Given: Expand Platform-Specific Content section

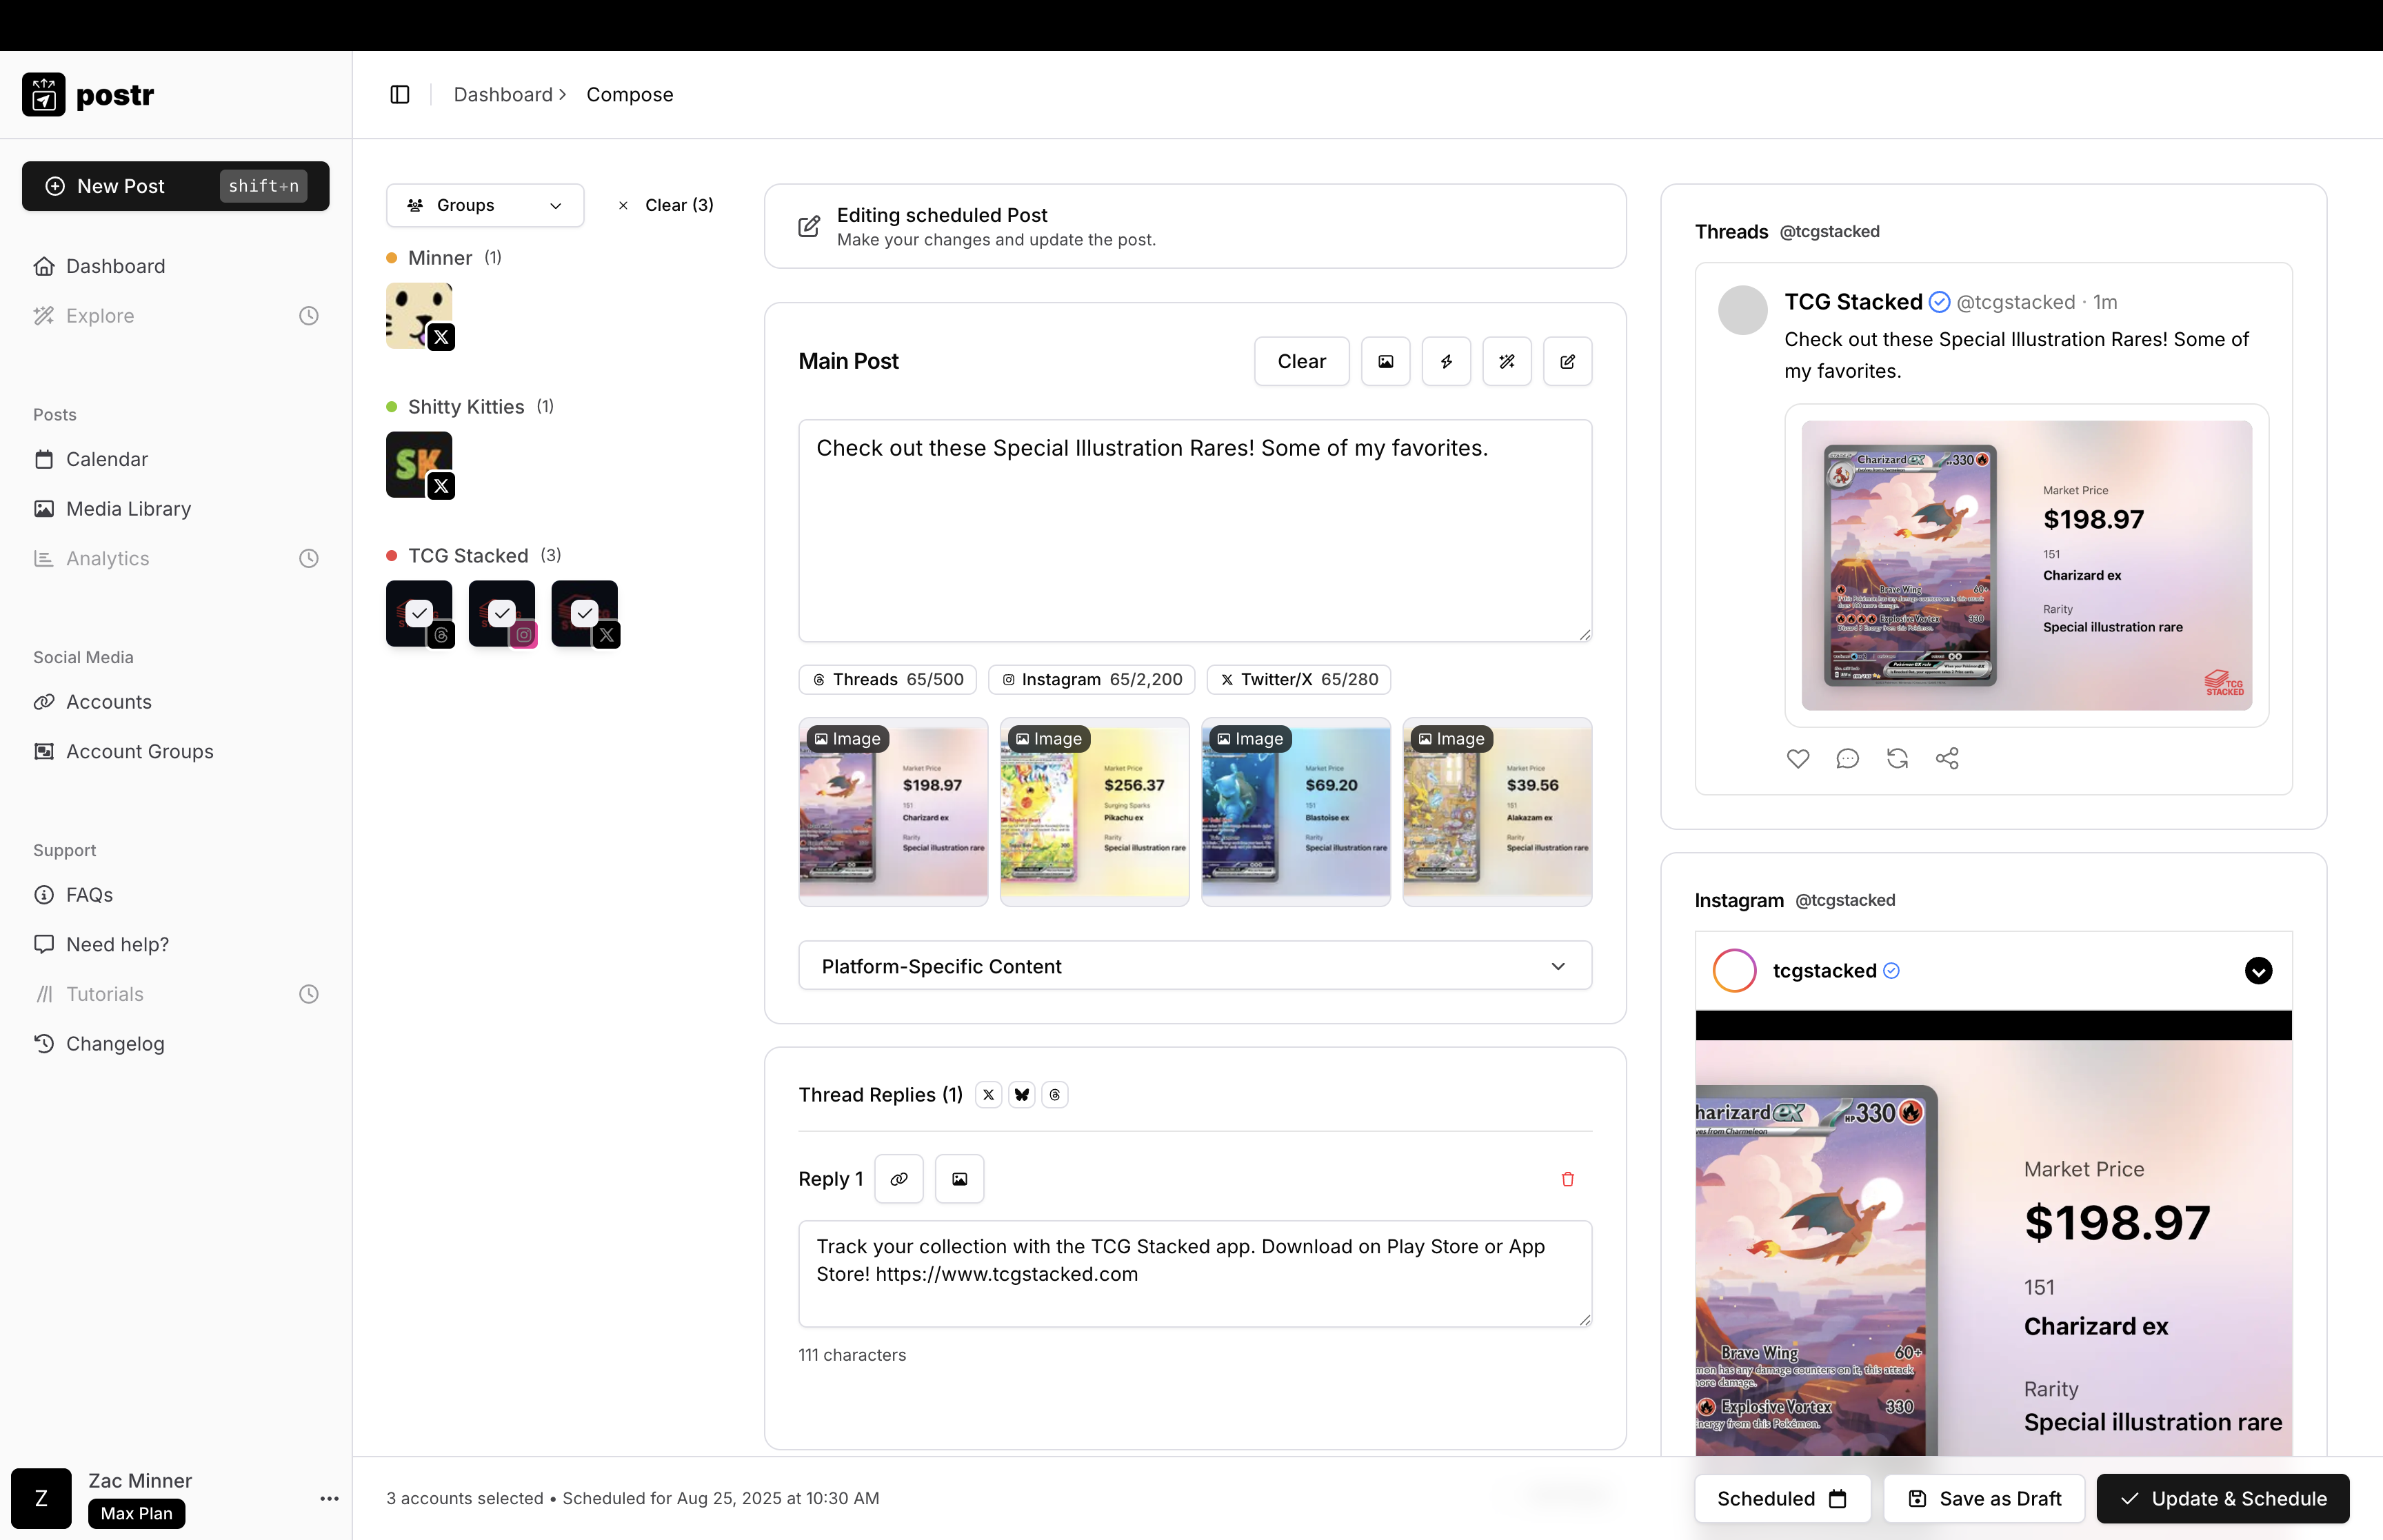Looking at the screenshot, I should coord(1194,966).
